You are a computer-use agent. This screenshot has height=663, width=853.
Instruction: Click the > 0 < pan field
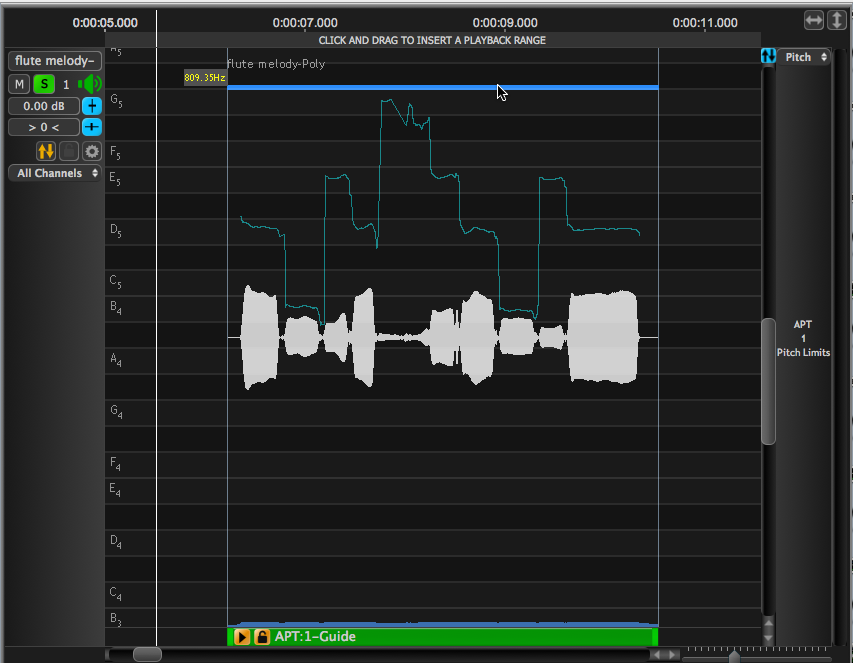point(44,127)
